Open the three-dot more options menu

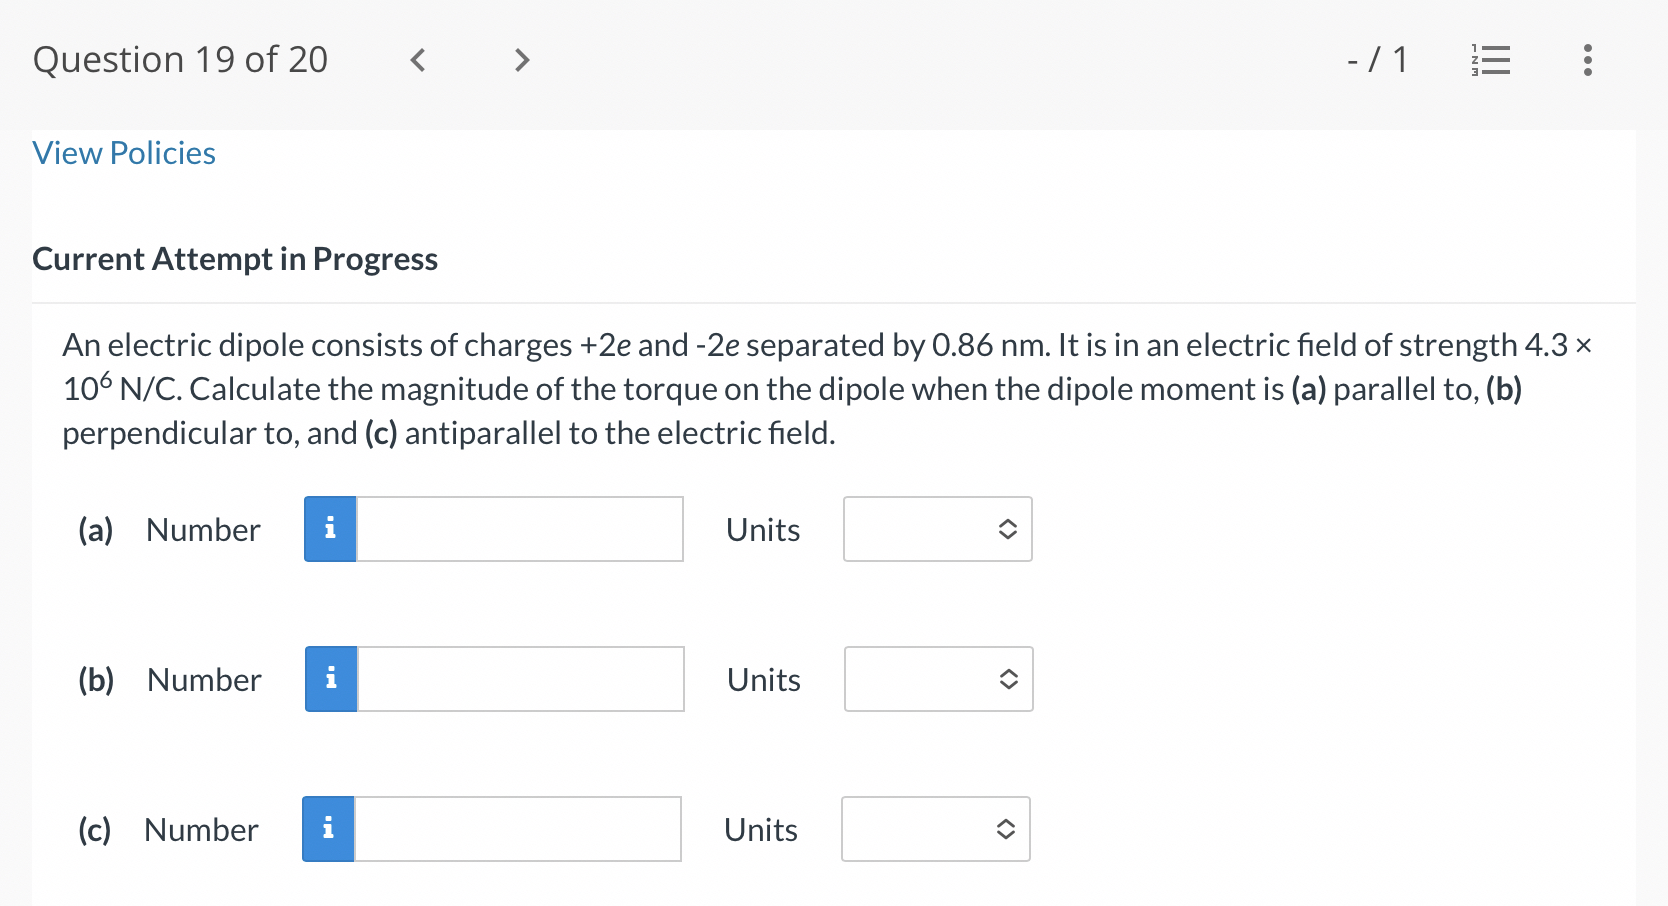1587,61
